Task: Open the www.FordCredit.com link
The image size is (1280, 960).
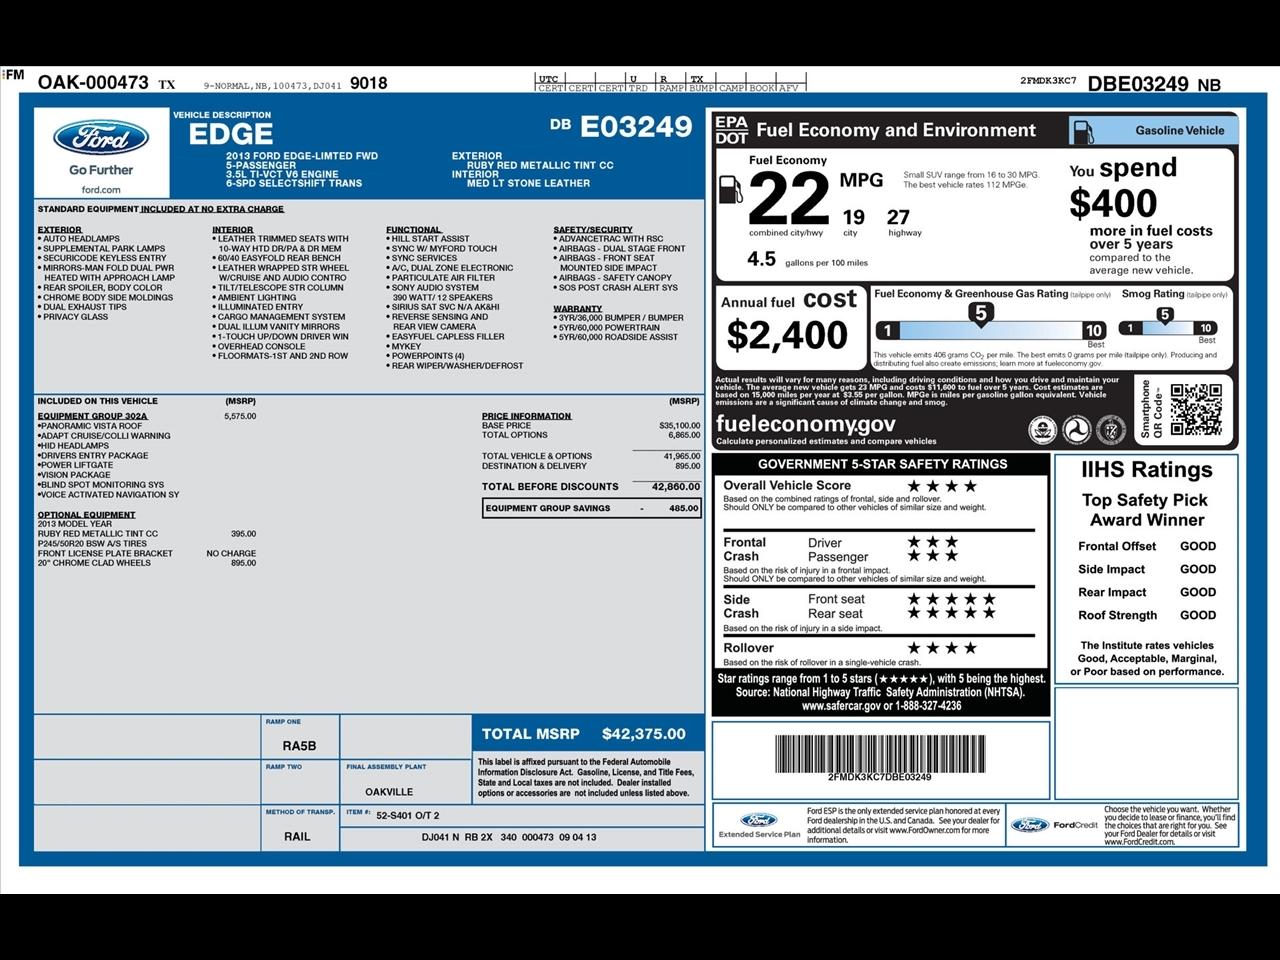Action: point(1140,842)
